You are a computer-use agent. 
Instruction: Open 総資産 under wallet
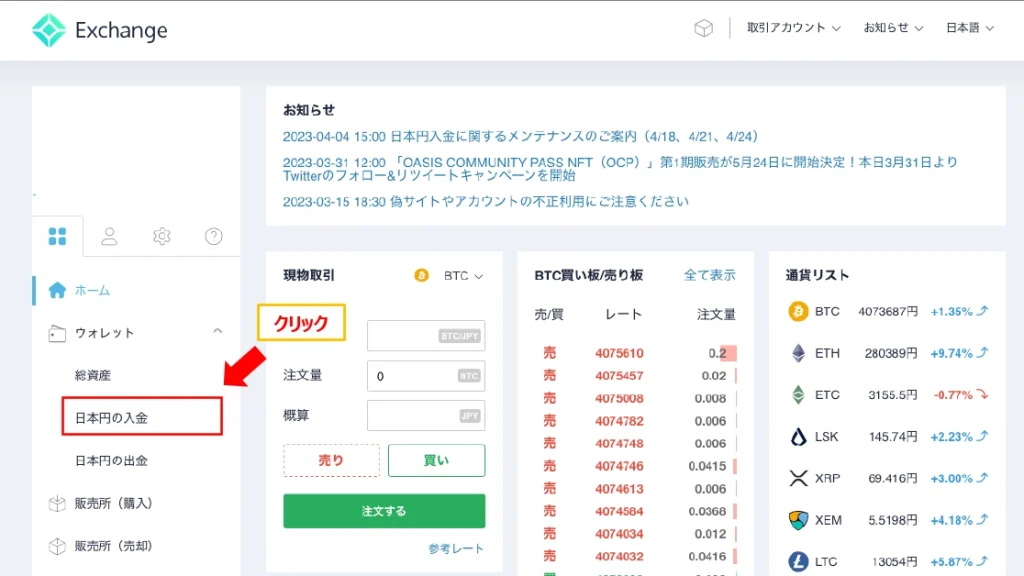(93, 376)
